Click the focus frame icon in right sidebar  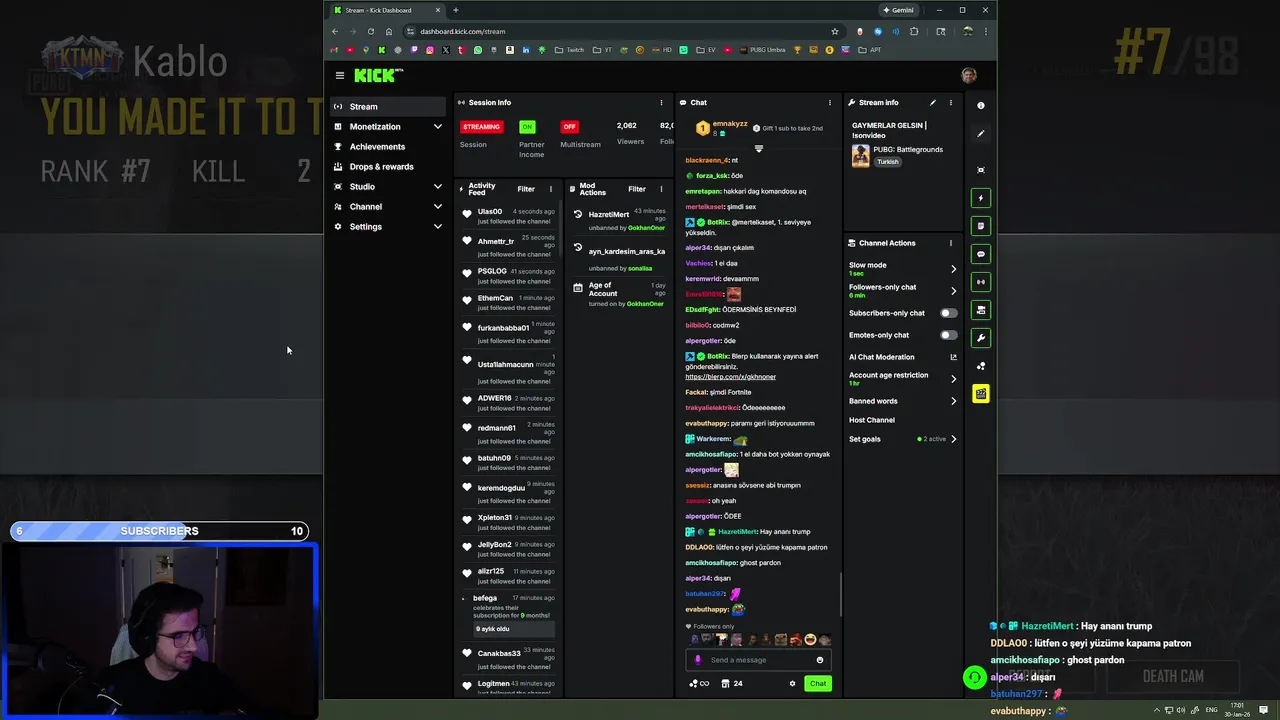981,169
